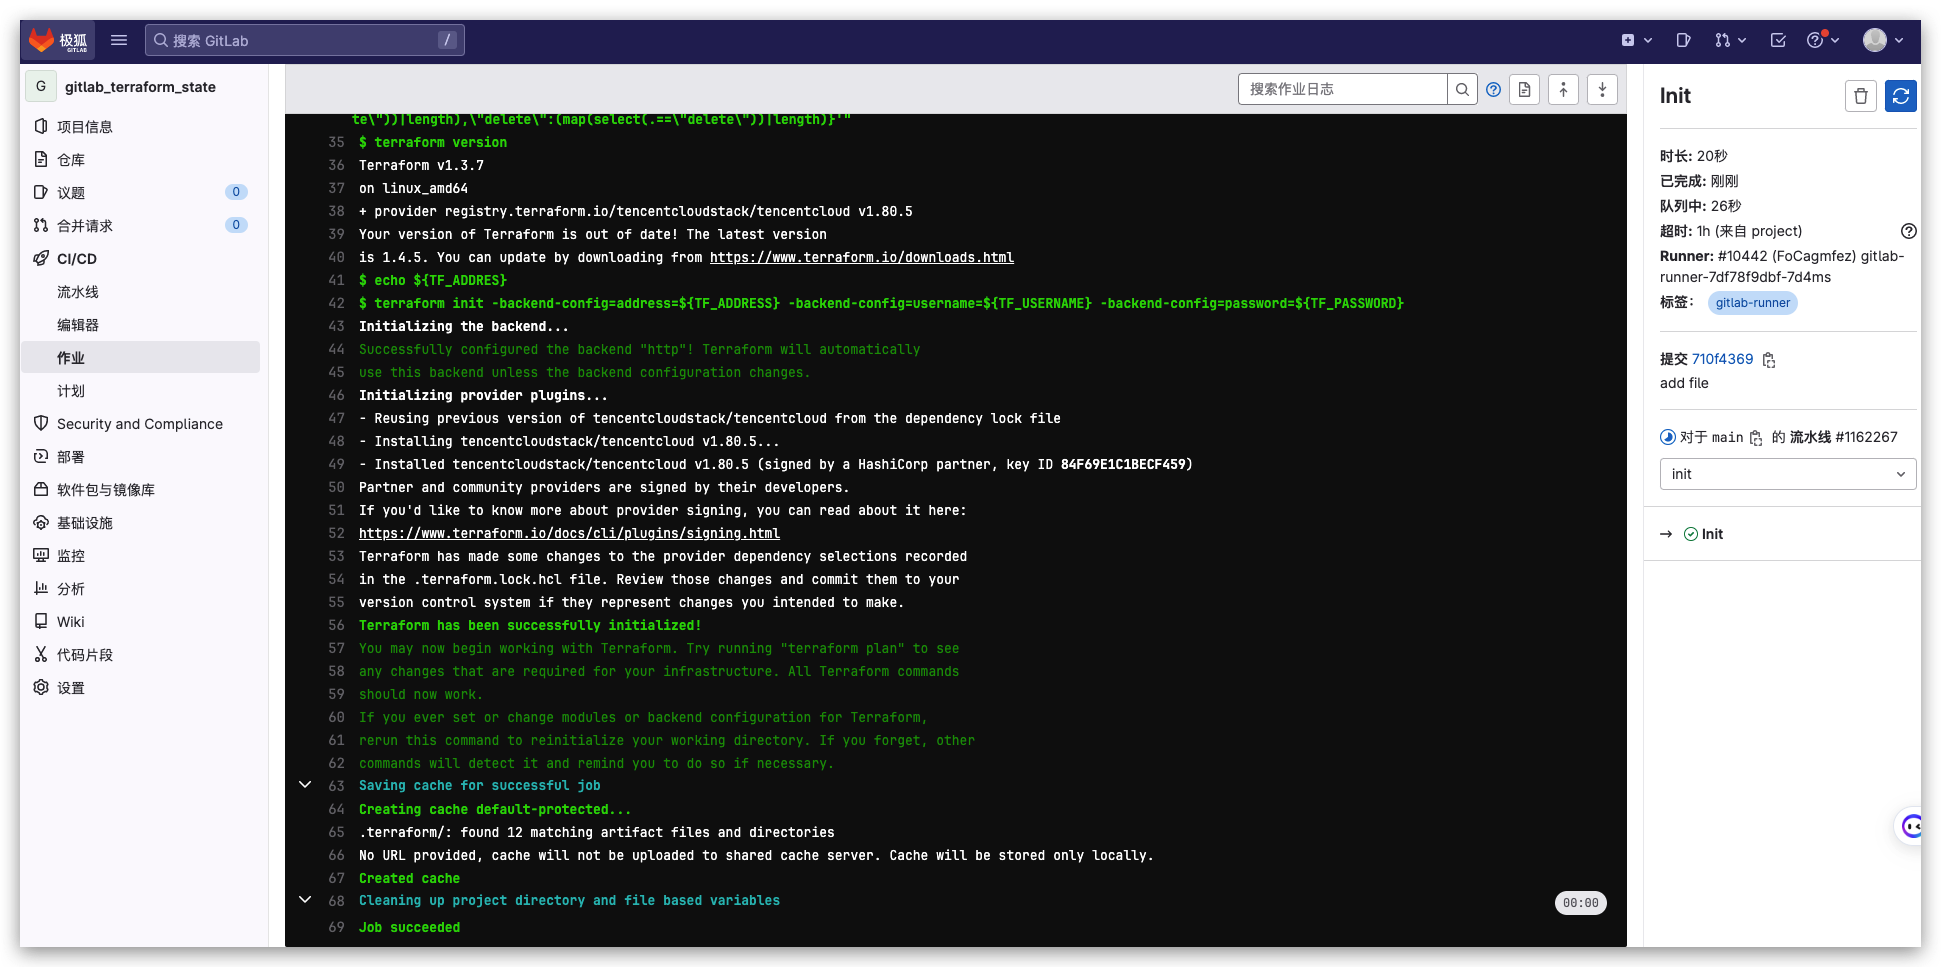Copy commit SHA 710f4369 to clipboard
This screenshot has width=1941, height=967.
1769,360
